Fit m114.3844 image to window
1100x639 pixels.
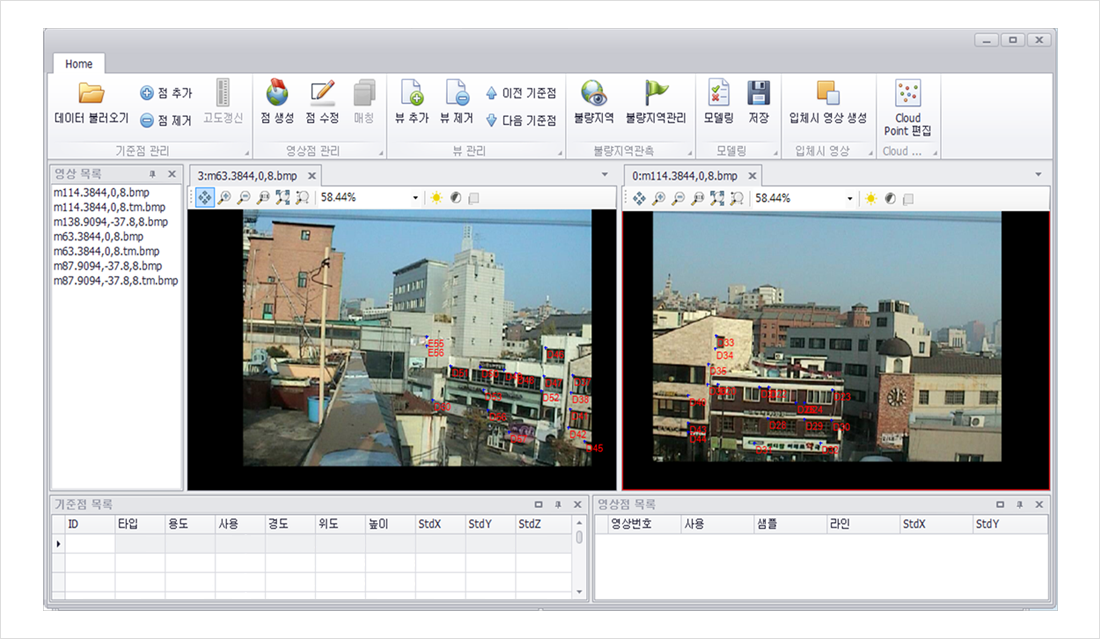pos(717,199)
